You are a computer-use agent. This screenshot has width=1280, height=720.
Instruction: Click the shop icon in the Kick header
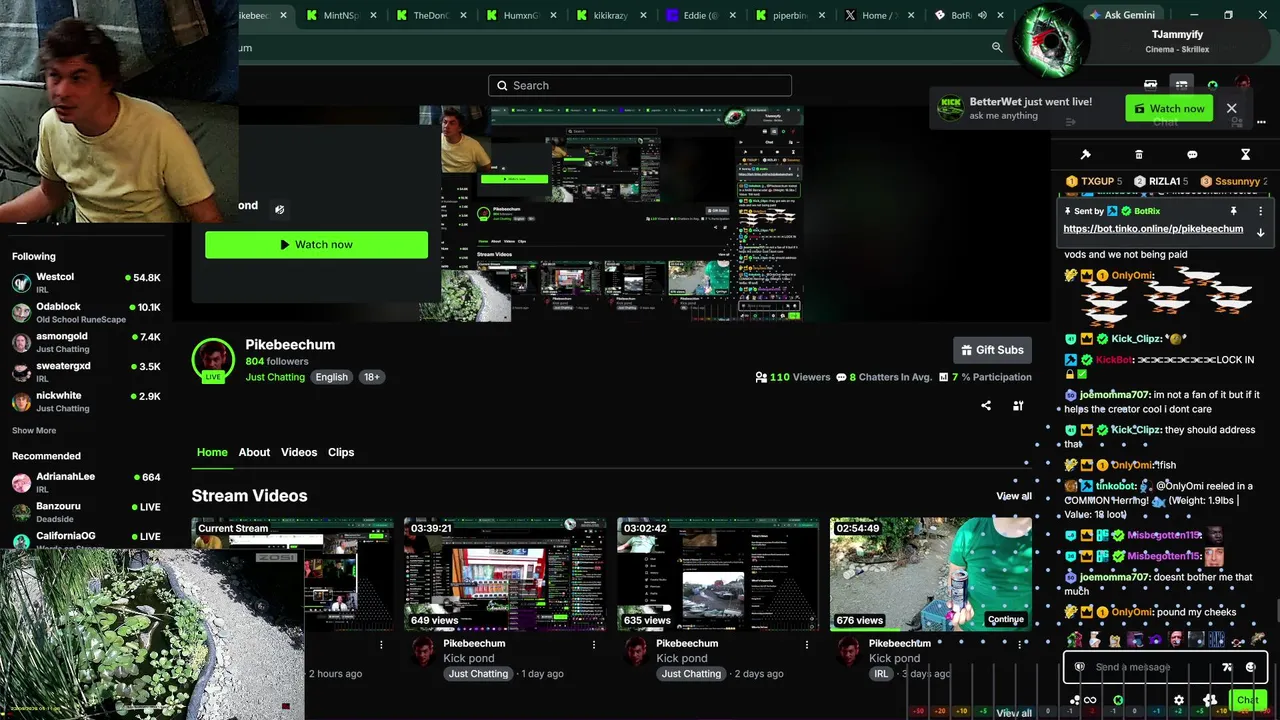(1151, 85)
